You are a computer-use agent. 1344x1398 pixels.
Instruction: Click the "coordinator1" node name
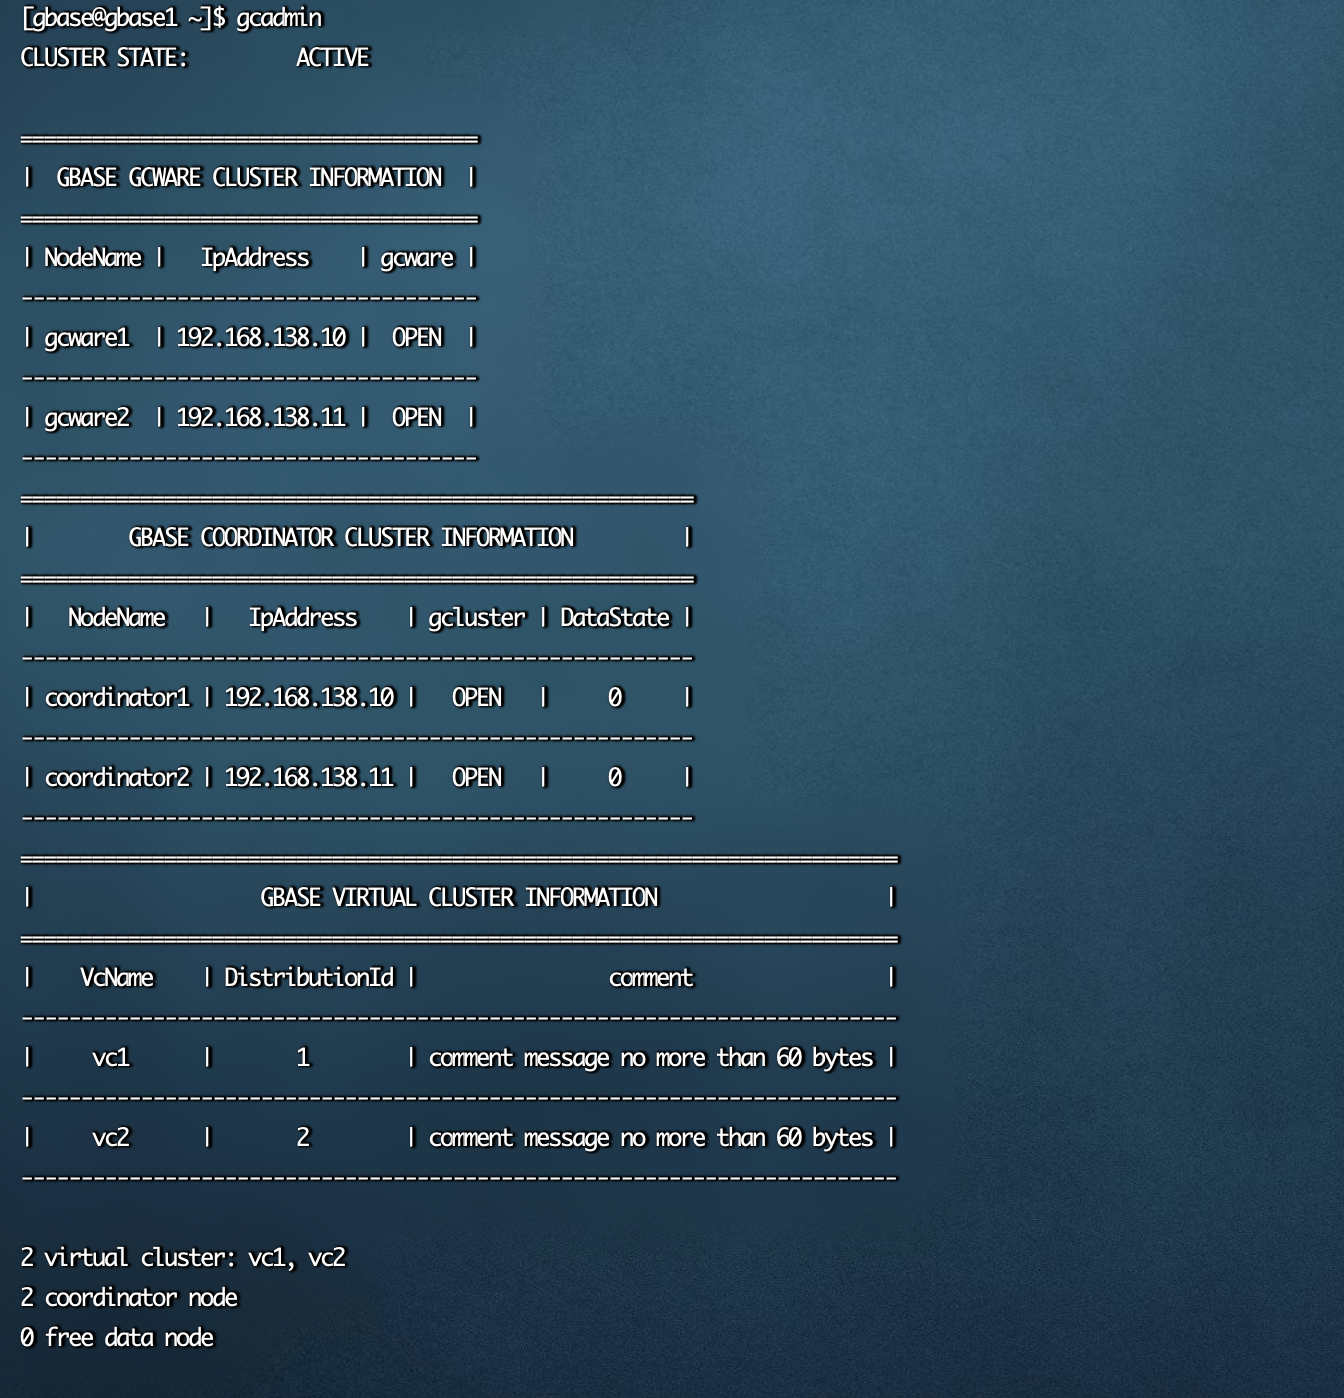(x=117, y=698)
